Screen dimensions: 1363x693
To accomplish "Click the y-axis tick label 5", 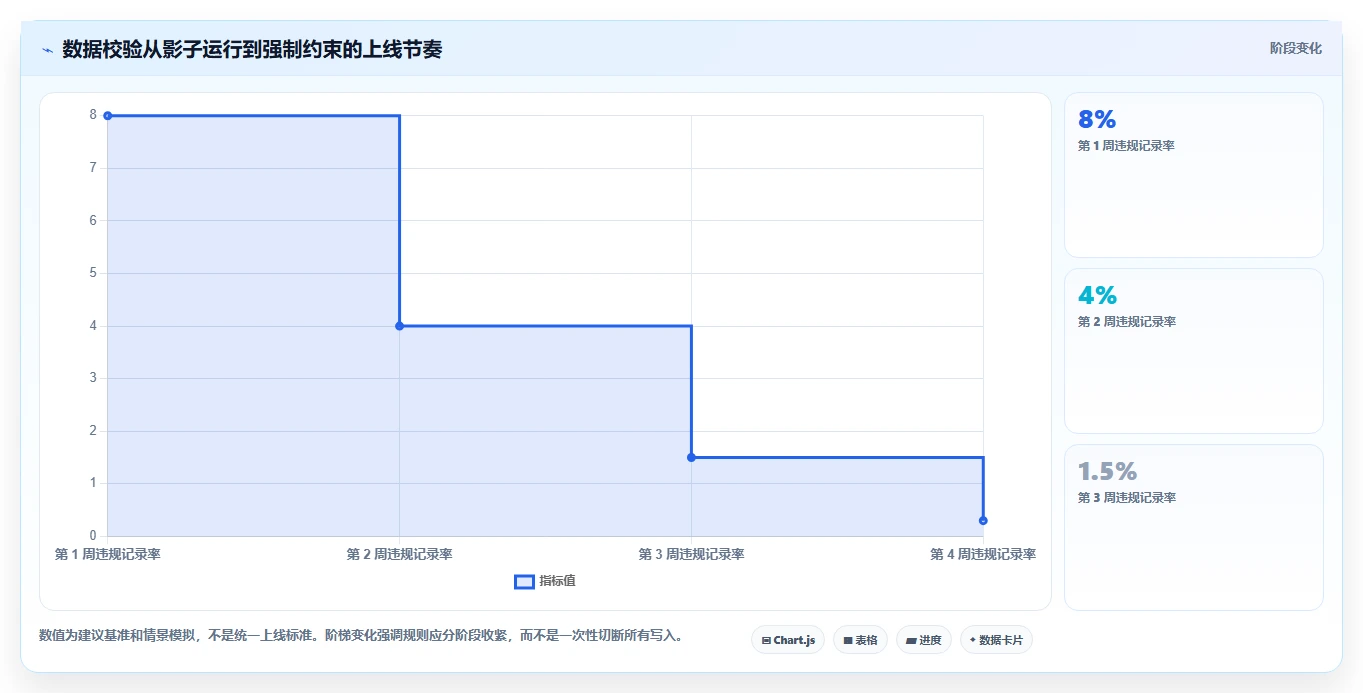I will pyautogui.click(x=93, y=273).
